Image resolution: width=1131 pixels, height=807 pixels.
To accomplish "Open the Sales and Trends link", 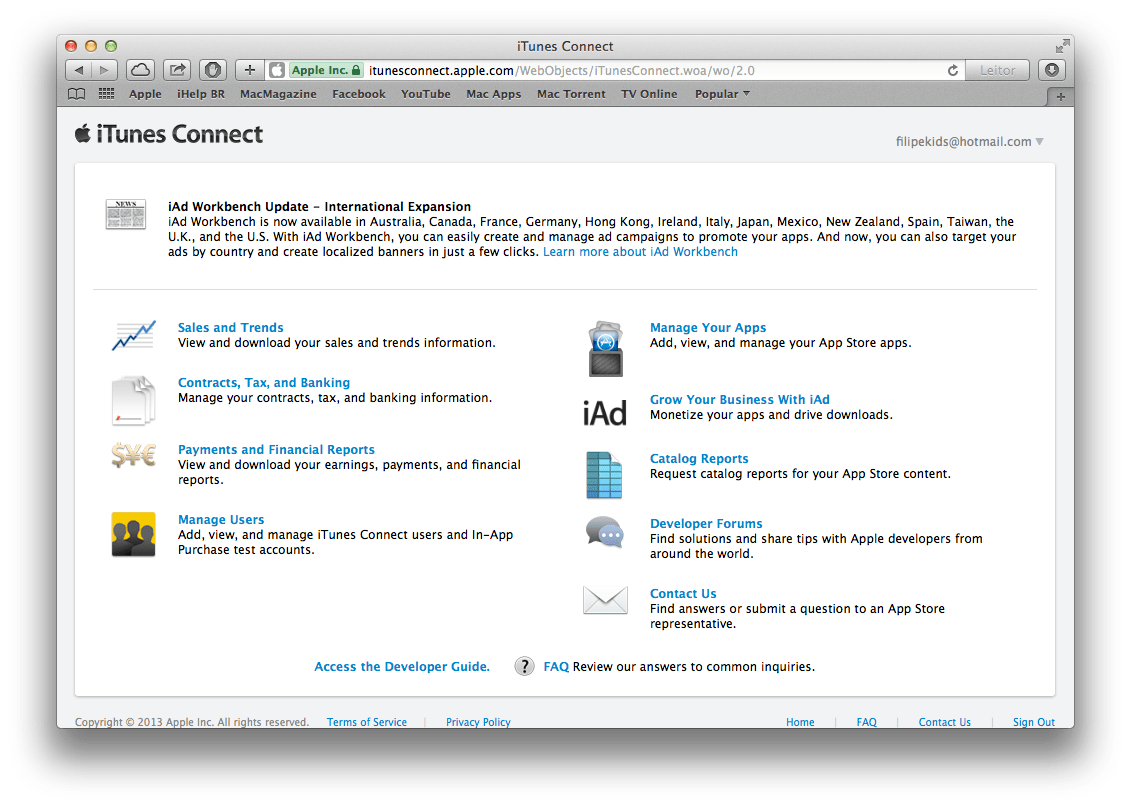I will pos(231,327).
